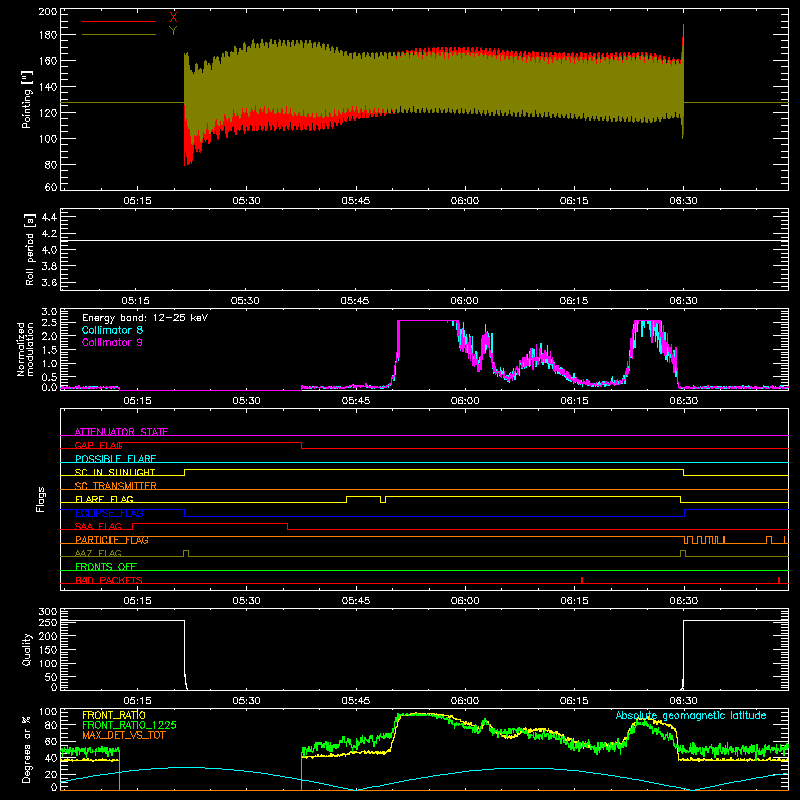The height and width of the screenshot is (800, 800).
Task: Click the 80 tick on Pointing axis
Action: point(51,165)
